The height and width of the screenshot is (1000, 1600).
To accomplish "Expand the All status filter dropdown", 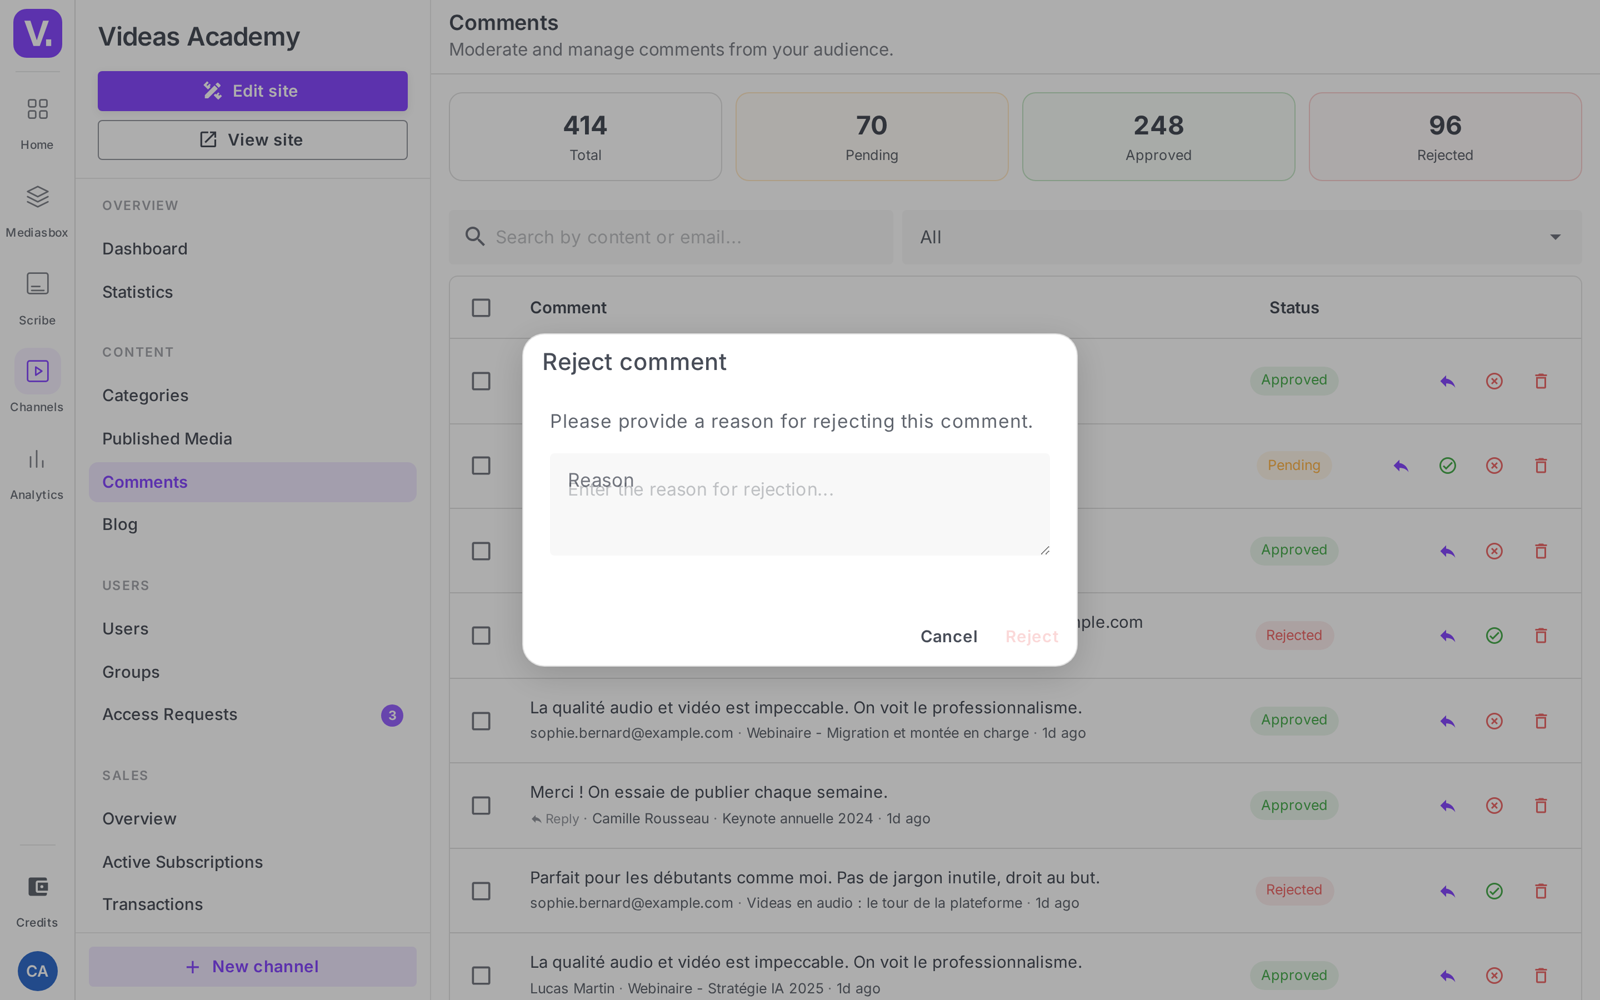I will tap(1242, 237).
